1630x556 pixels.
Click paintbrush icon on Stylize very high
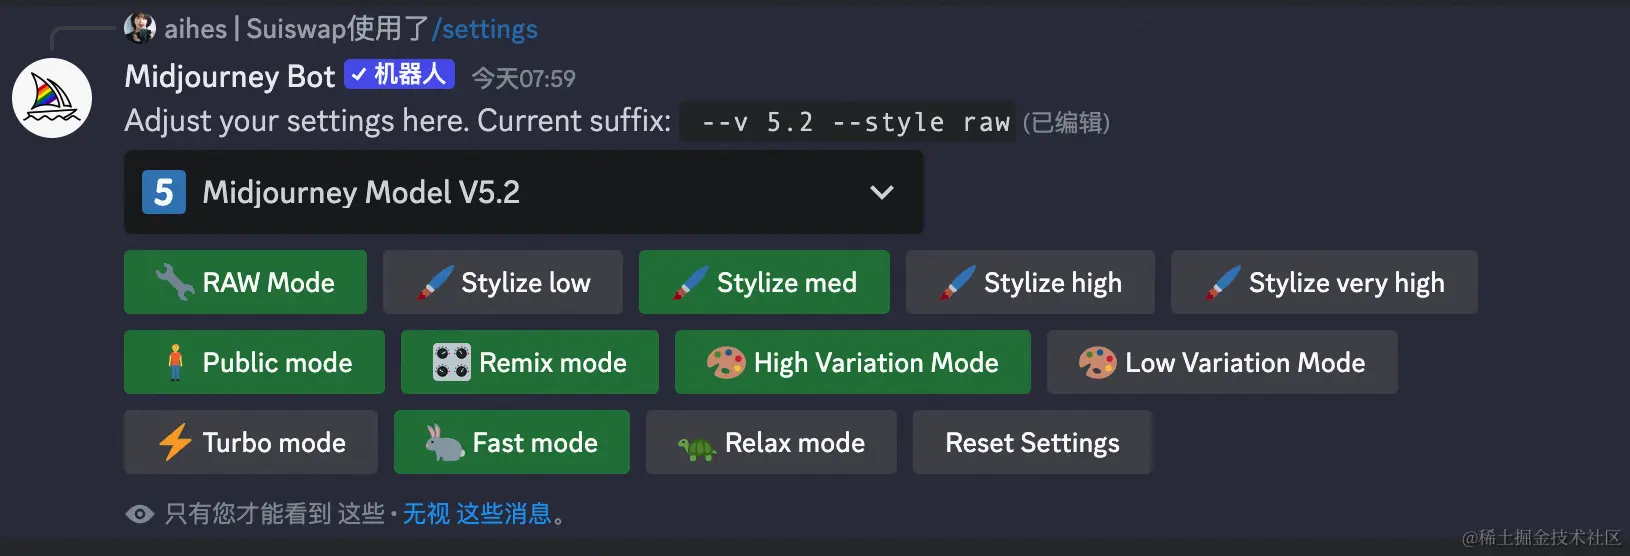coord(1223,283)
